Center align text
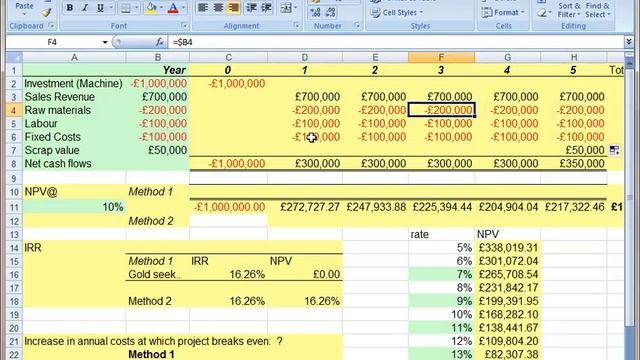640x360 pixels. click(x=218, y=8)
